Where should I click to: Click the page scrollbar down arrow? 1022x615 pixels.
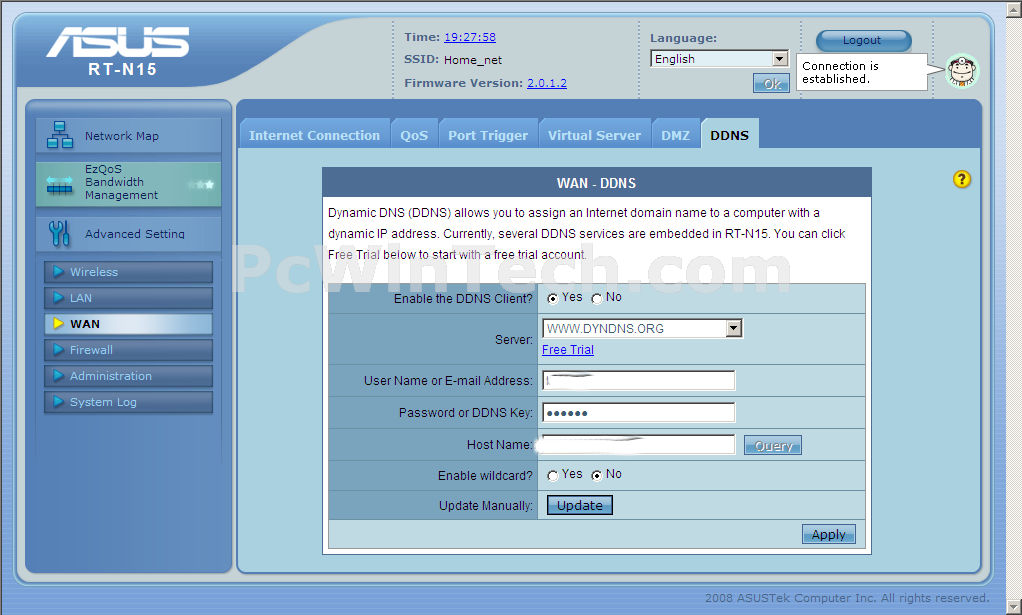(x=1014, y=607)
